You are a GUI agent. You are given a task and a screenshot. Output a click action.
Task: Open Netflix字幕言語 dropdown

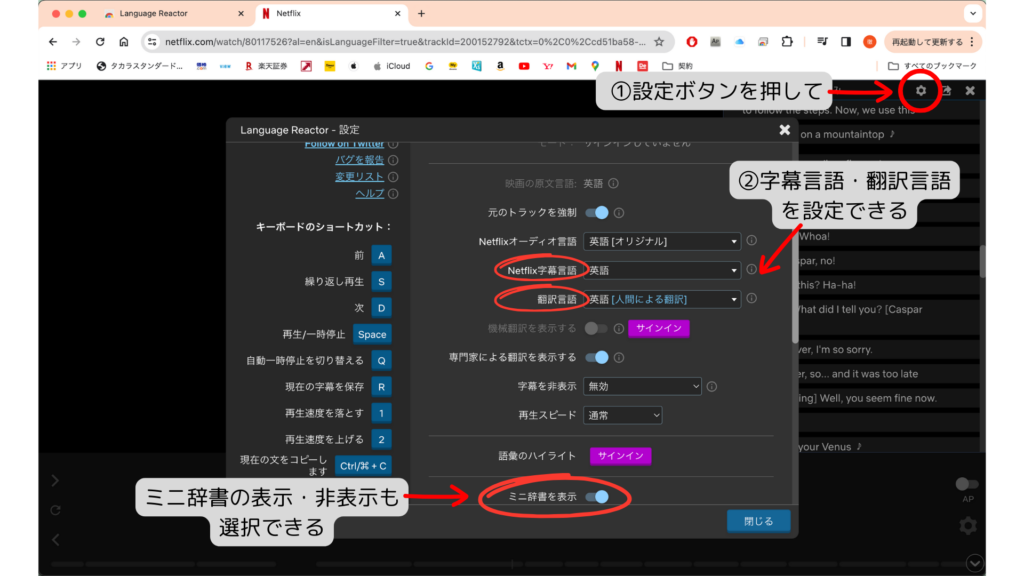point(662,270)
